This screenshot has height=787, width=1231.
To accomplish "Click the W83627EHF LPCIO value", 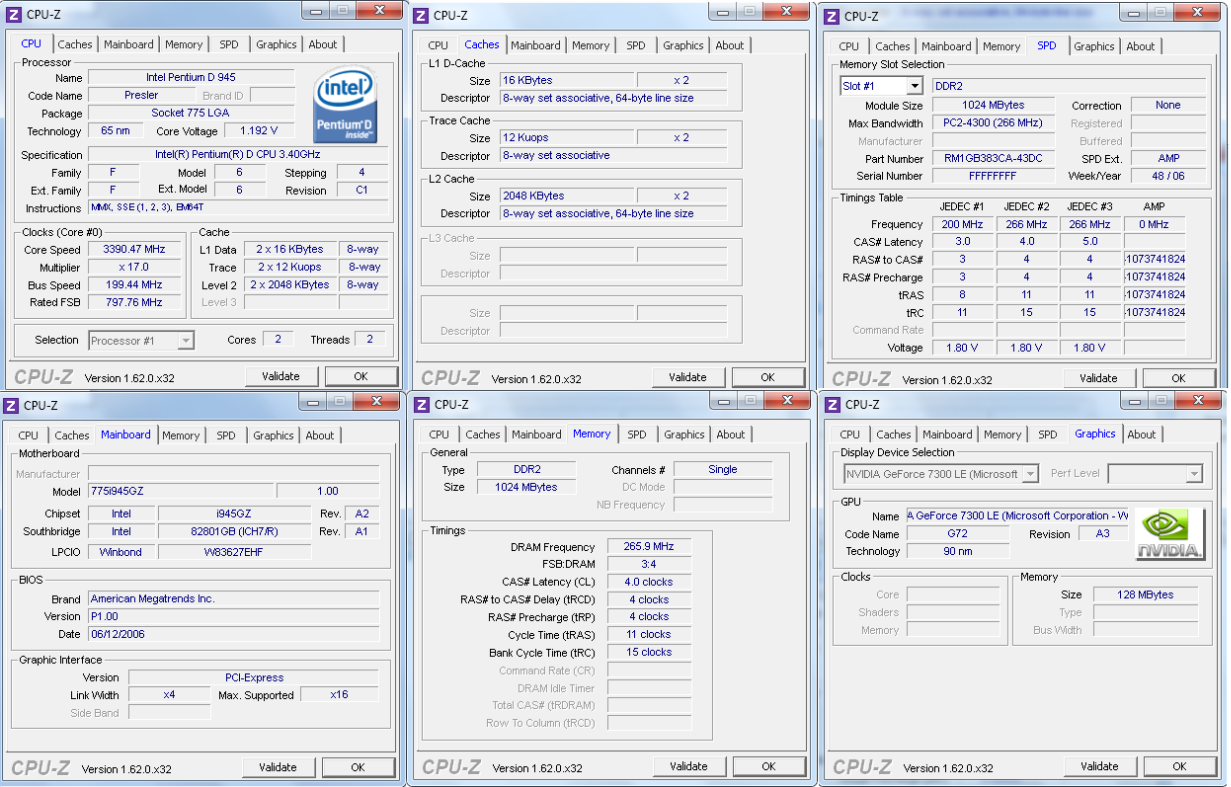I will [x=234, y=551].
